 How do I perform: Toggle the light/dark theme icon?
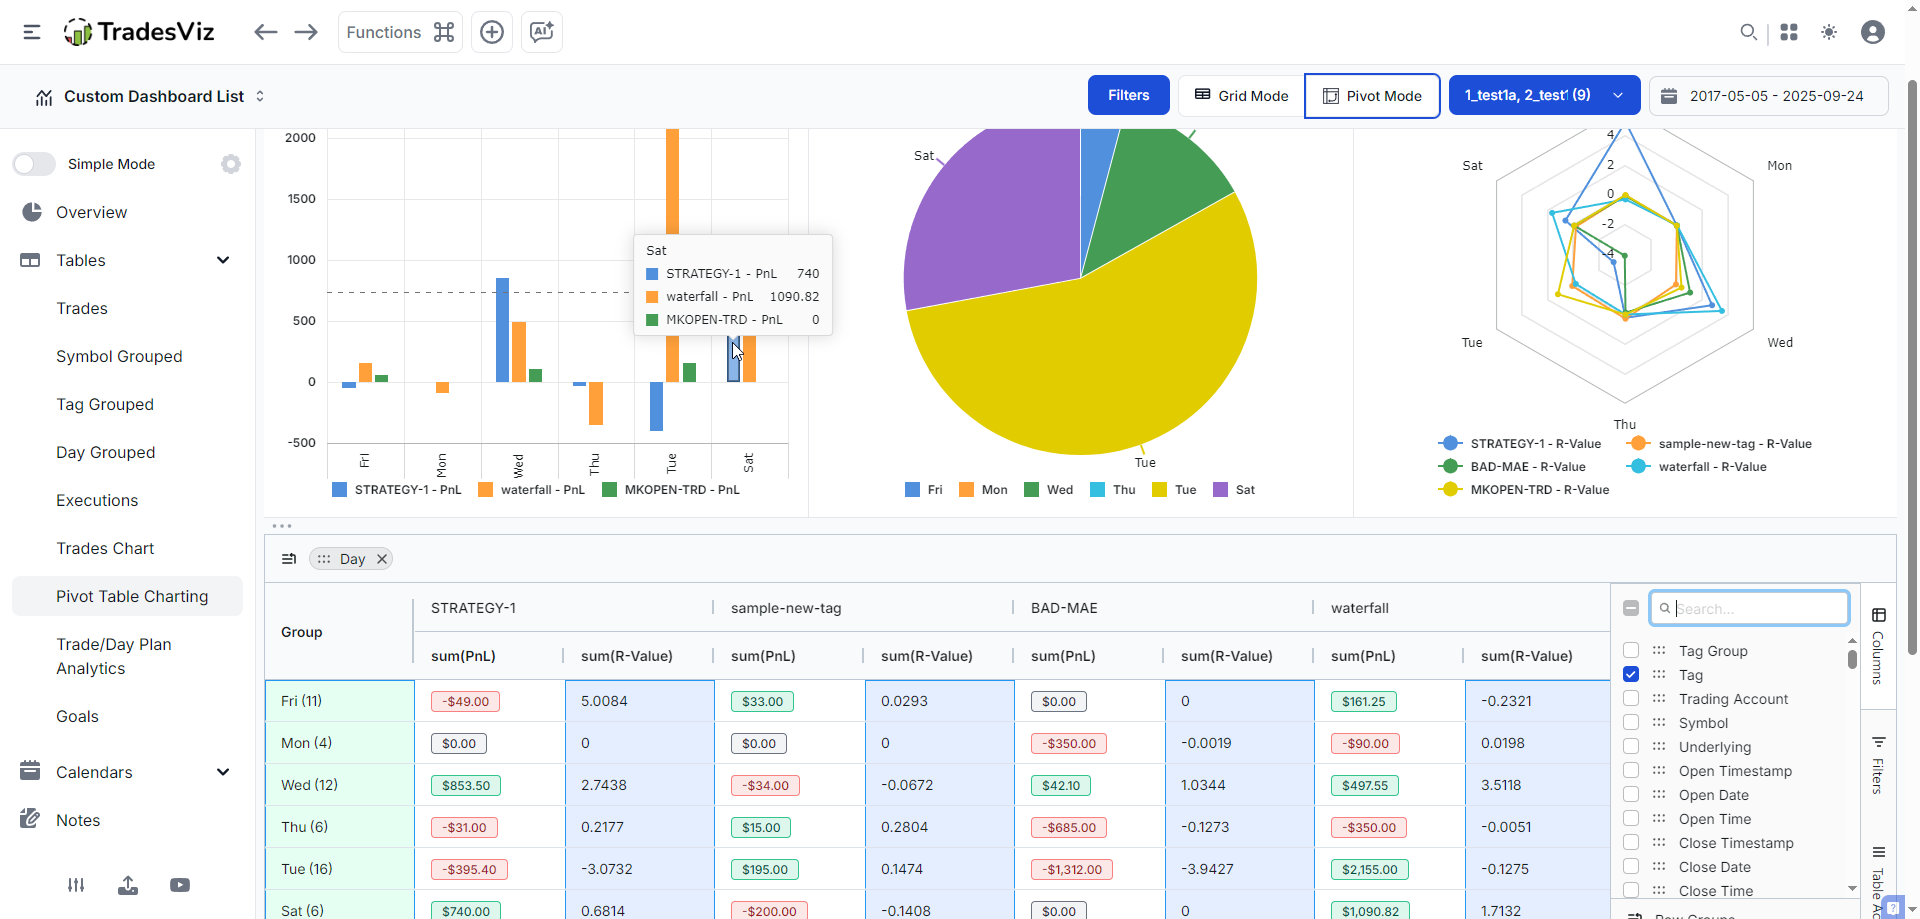click(1829, 32)
